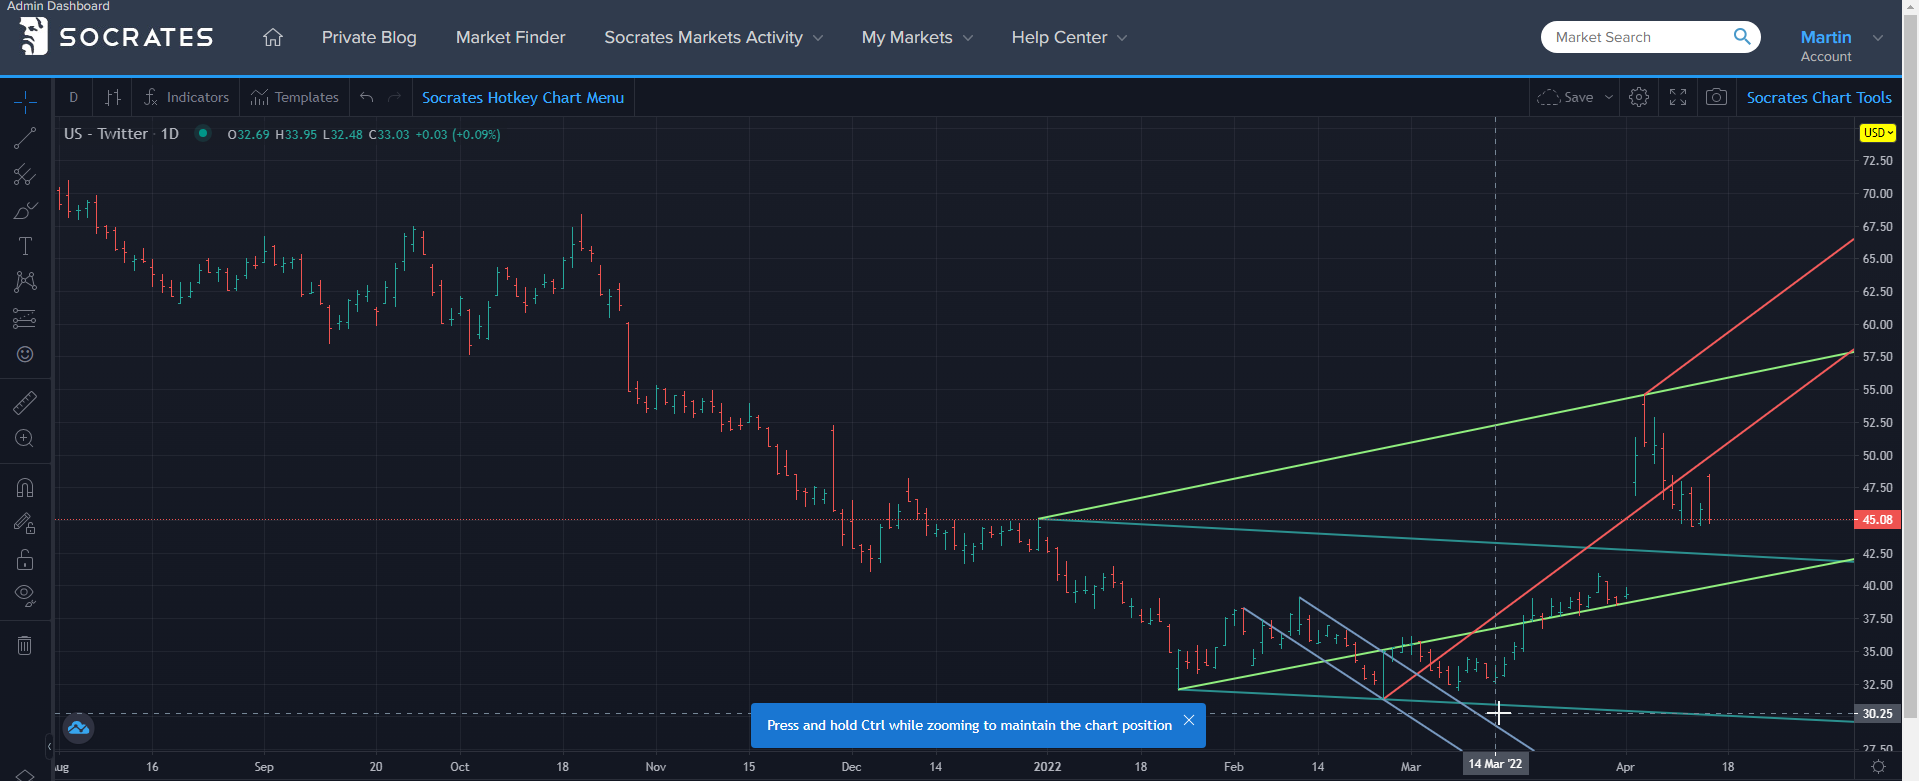Open time axis settings gear
1919x781 pixels.
[1878, 767]
